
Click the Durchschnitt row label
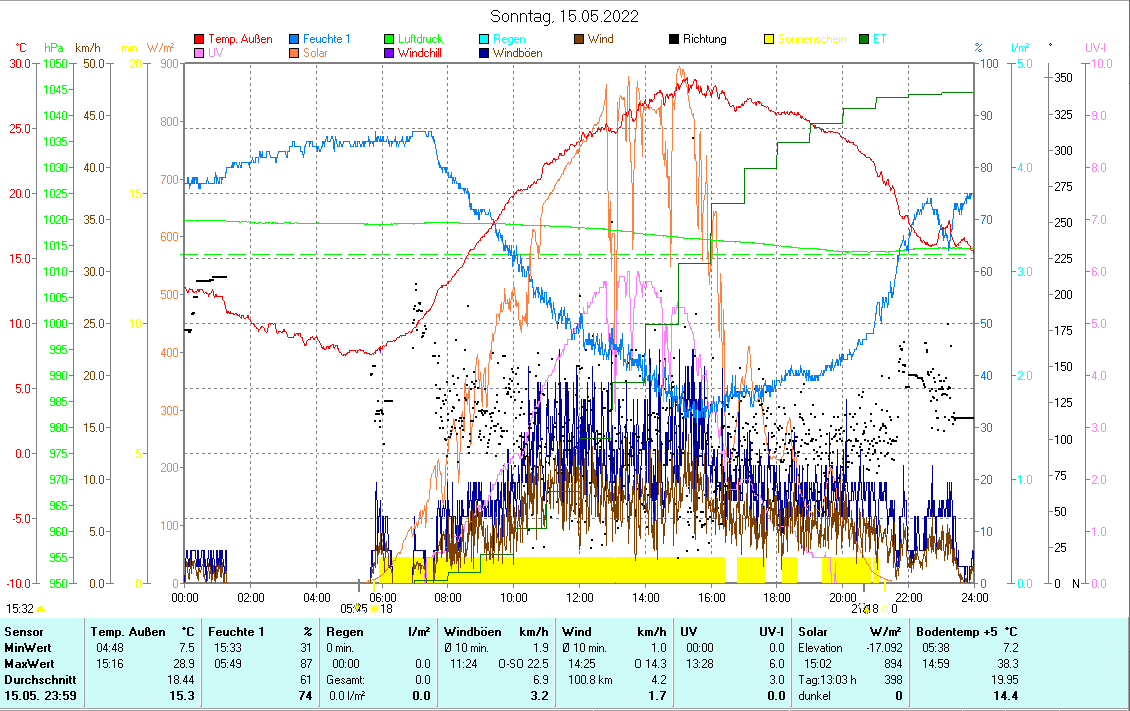point(36,679)
